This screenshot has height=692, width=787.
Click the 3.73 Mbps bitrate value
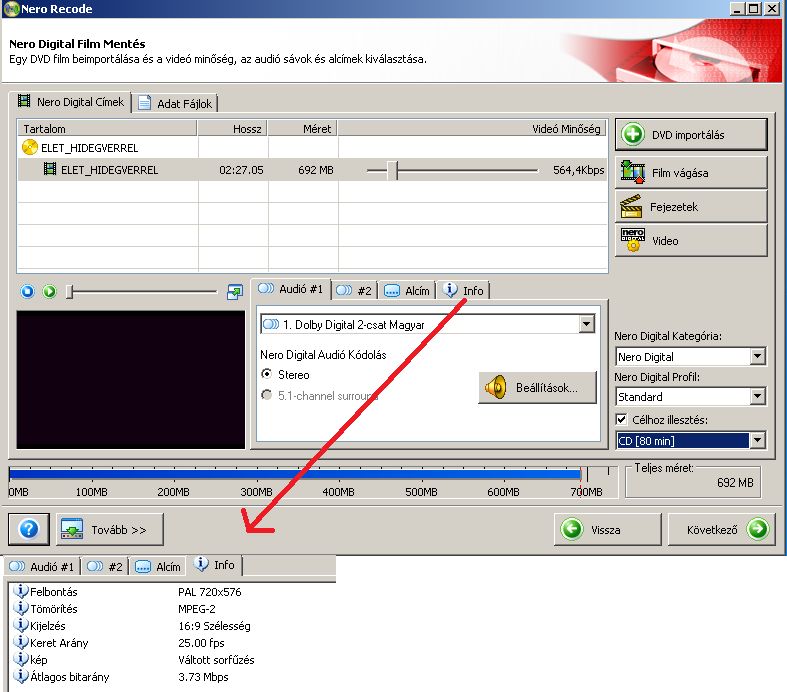[203, 677]
